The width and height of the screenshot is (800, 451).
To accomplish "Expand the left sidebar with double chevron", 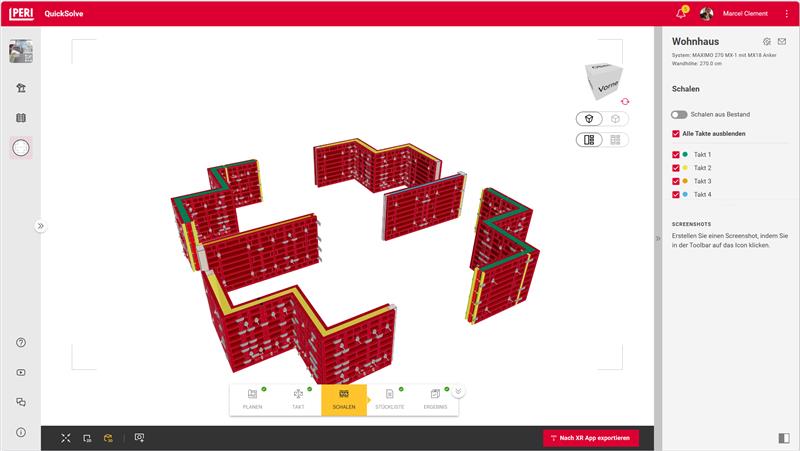I will coord(41,226).
